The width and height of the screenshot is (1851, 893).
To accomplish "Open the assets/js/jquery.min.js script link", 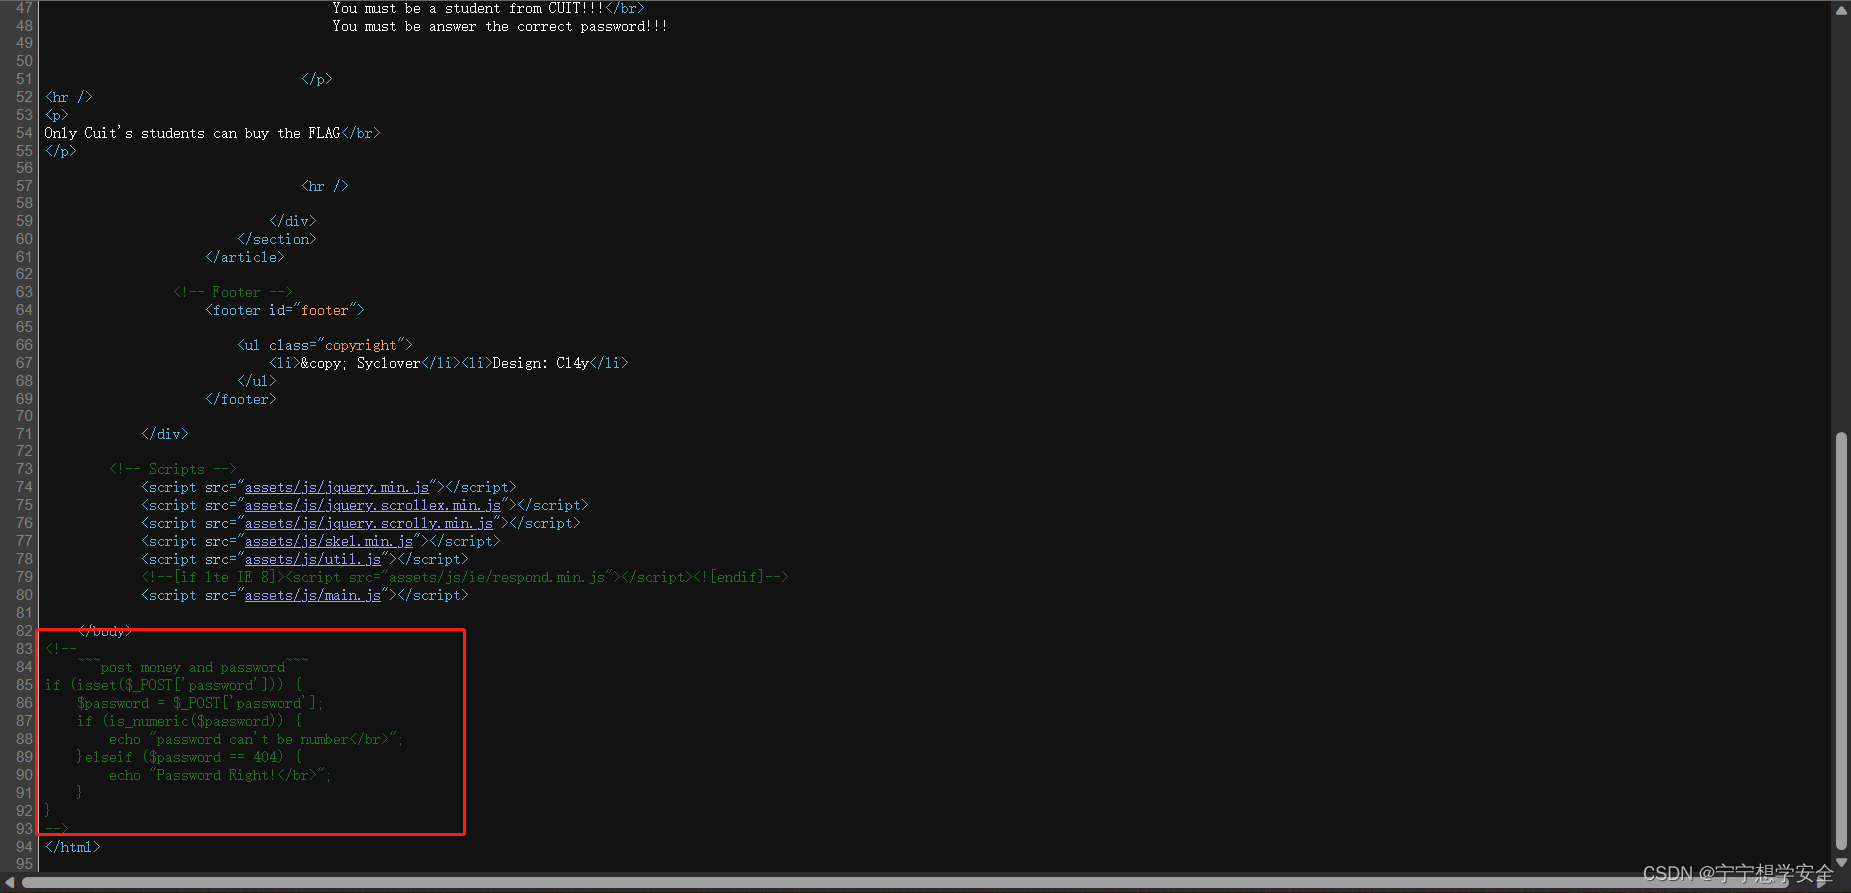I will point(337,487).
